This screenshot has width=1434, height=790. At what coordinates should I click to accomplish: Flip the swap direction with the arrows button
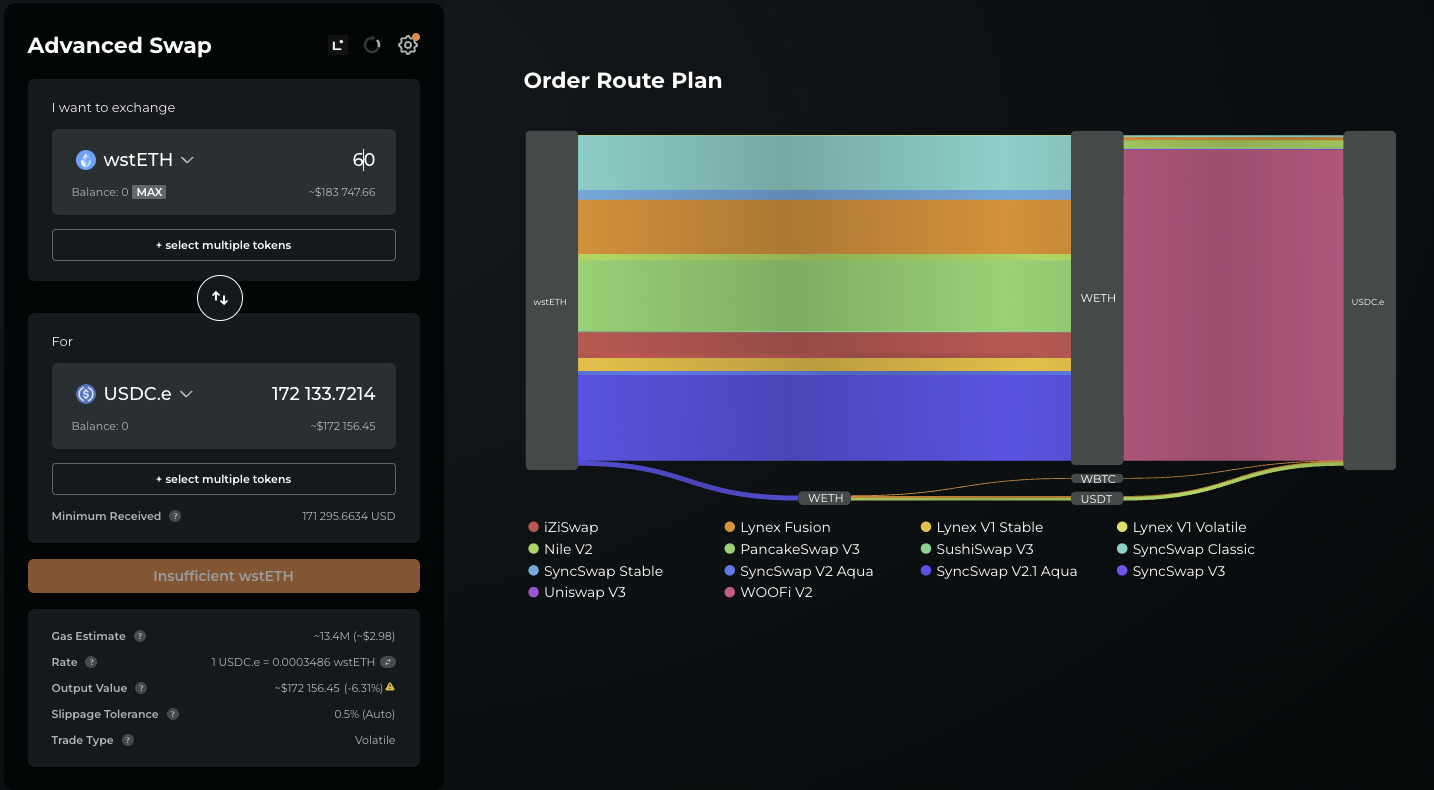220,297
